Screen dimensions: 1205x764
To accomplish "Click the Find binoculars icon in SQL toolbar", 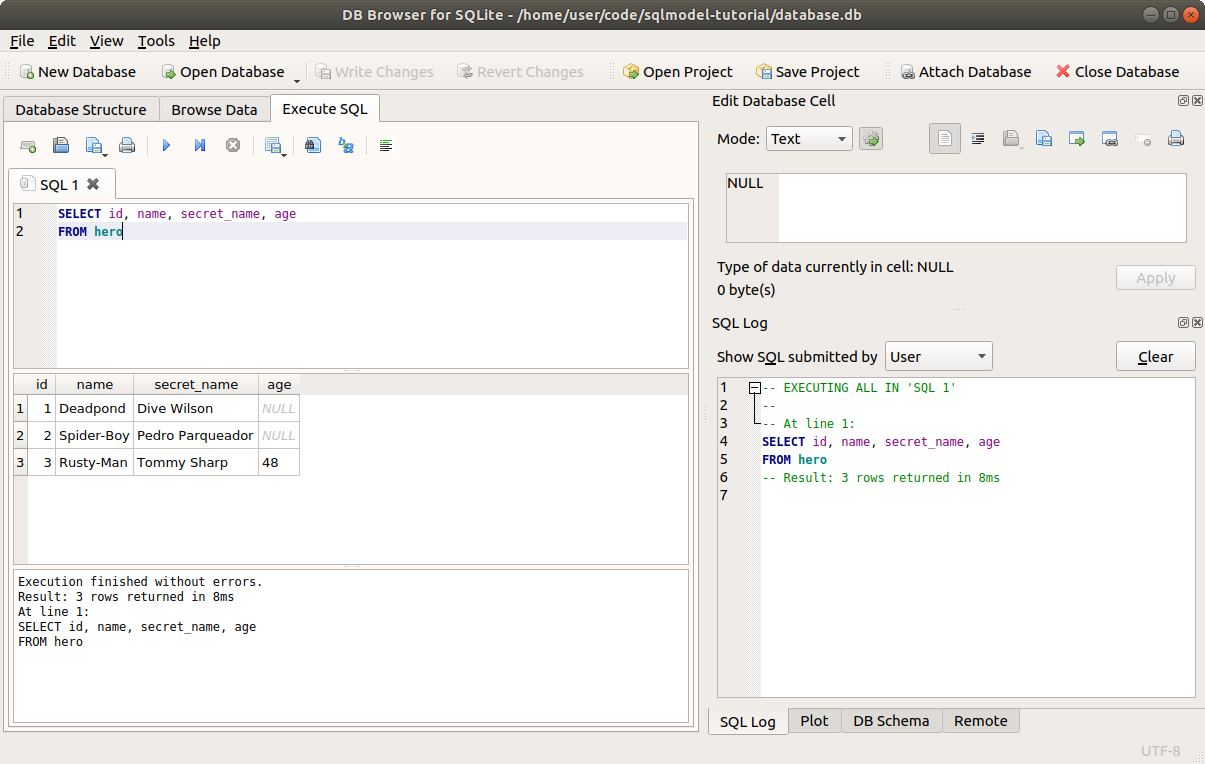I will click(313, 146).
